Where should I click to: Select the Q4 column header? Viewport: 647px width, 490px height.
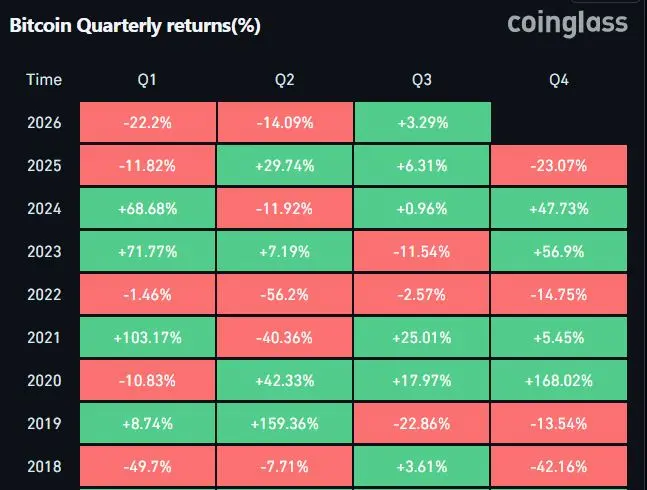click(x=559, y=80)
